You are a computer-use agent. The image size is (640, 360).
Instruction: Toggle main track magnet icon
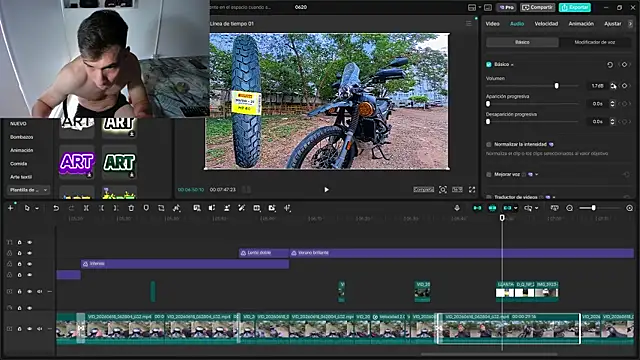(477, 208)
